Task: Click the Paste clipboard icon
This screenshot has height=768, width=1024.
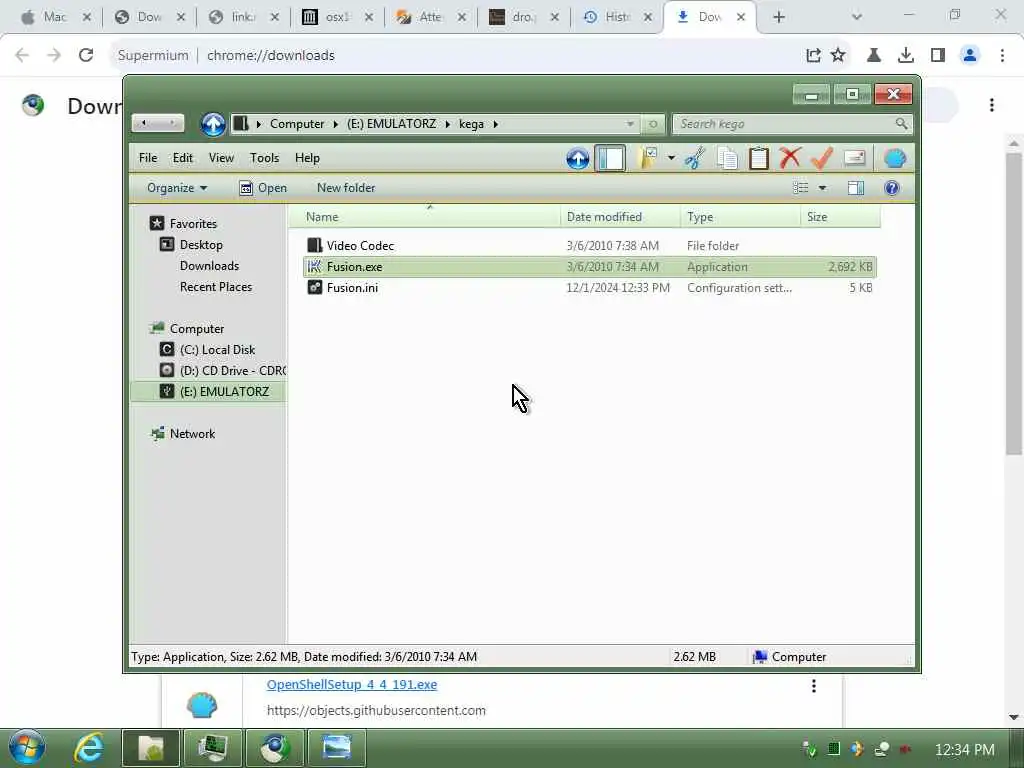Action: (x=758, y=158)
